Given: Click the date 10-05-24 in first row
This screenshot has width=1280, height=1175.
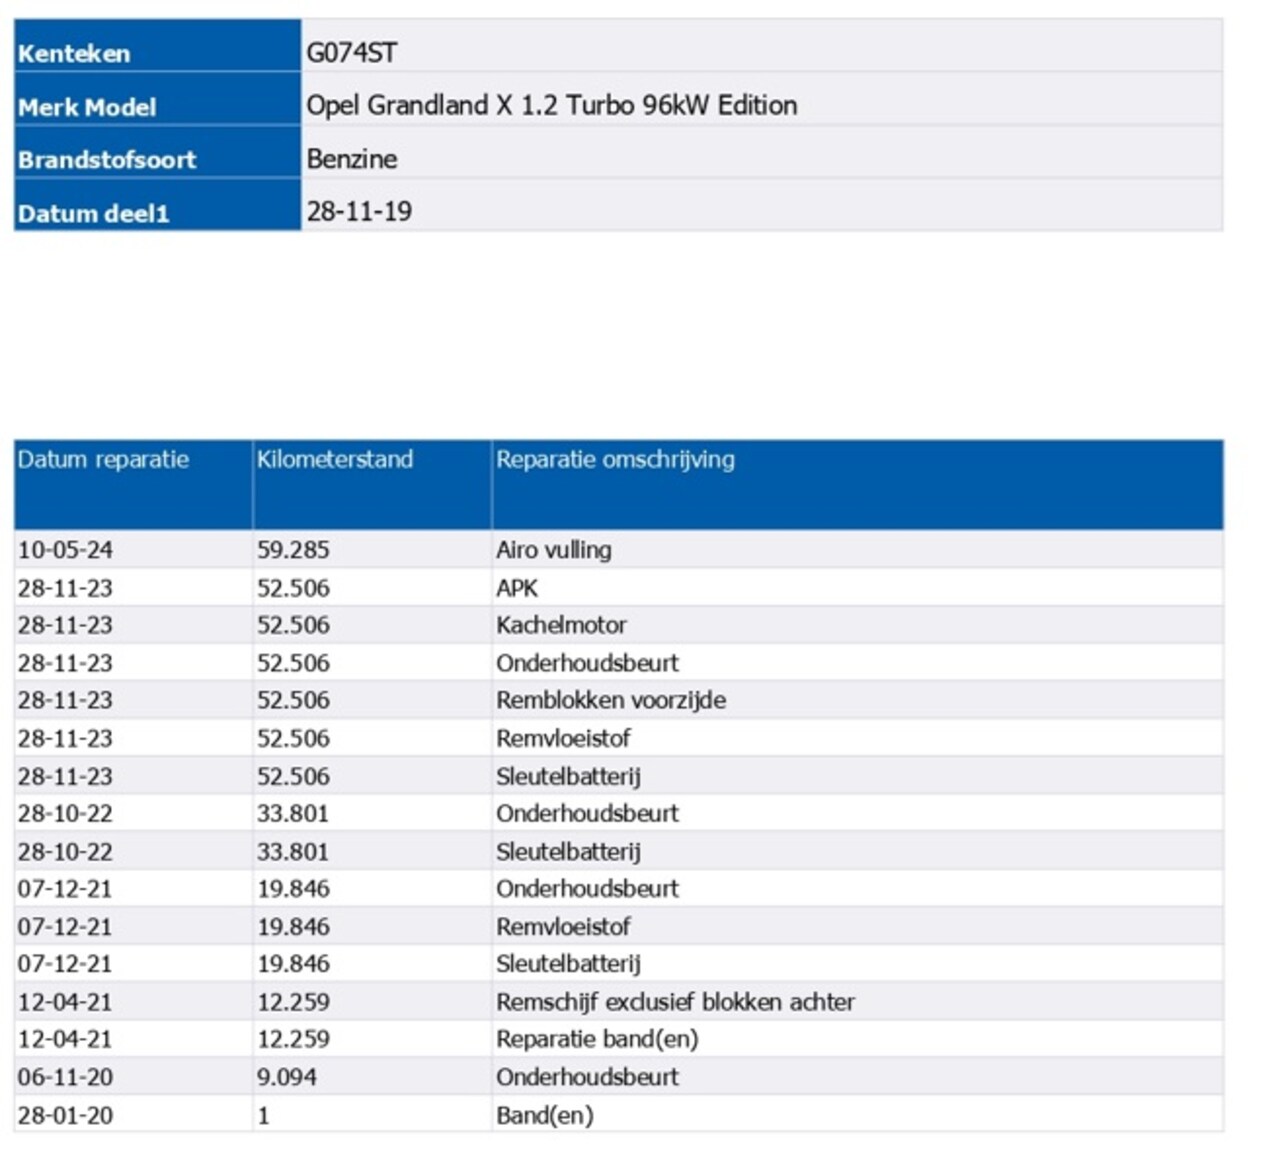Looking at the screenshot, I should coord(65,550).
